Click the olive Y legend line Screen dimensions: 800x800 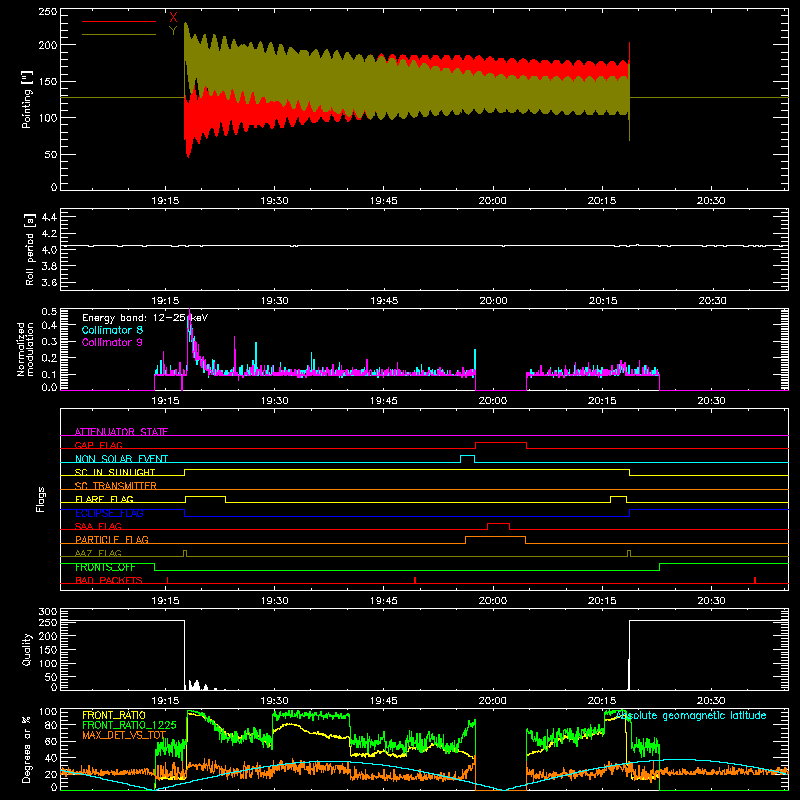coord(119,34)
